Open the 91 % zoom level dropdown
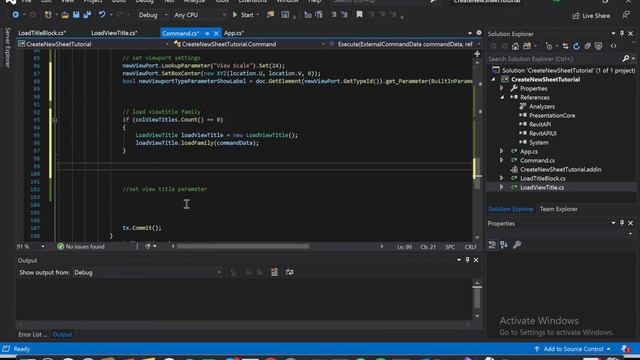640x360 pixels. coord(31,247)
